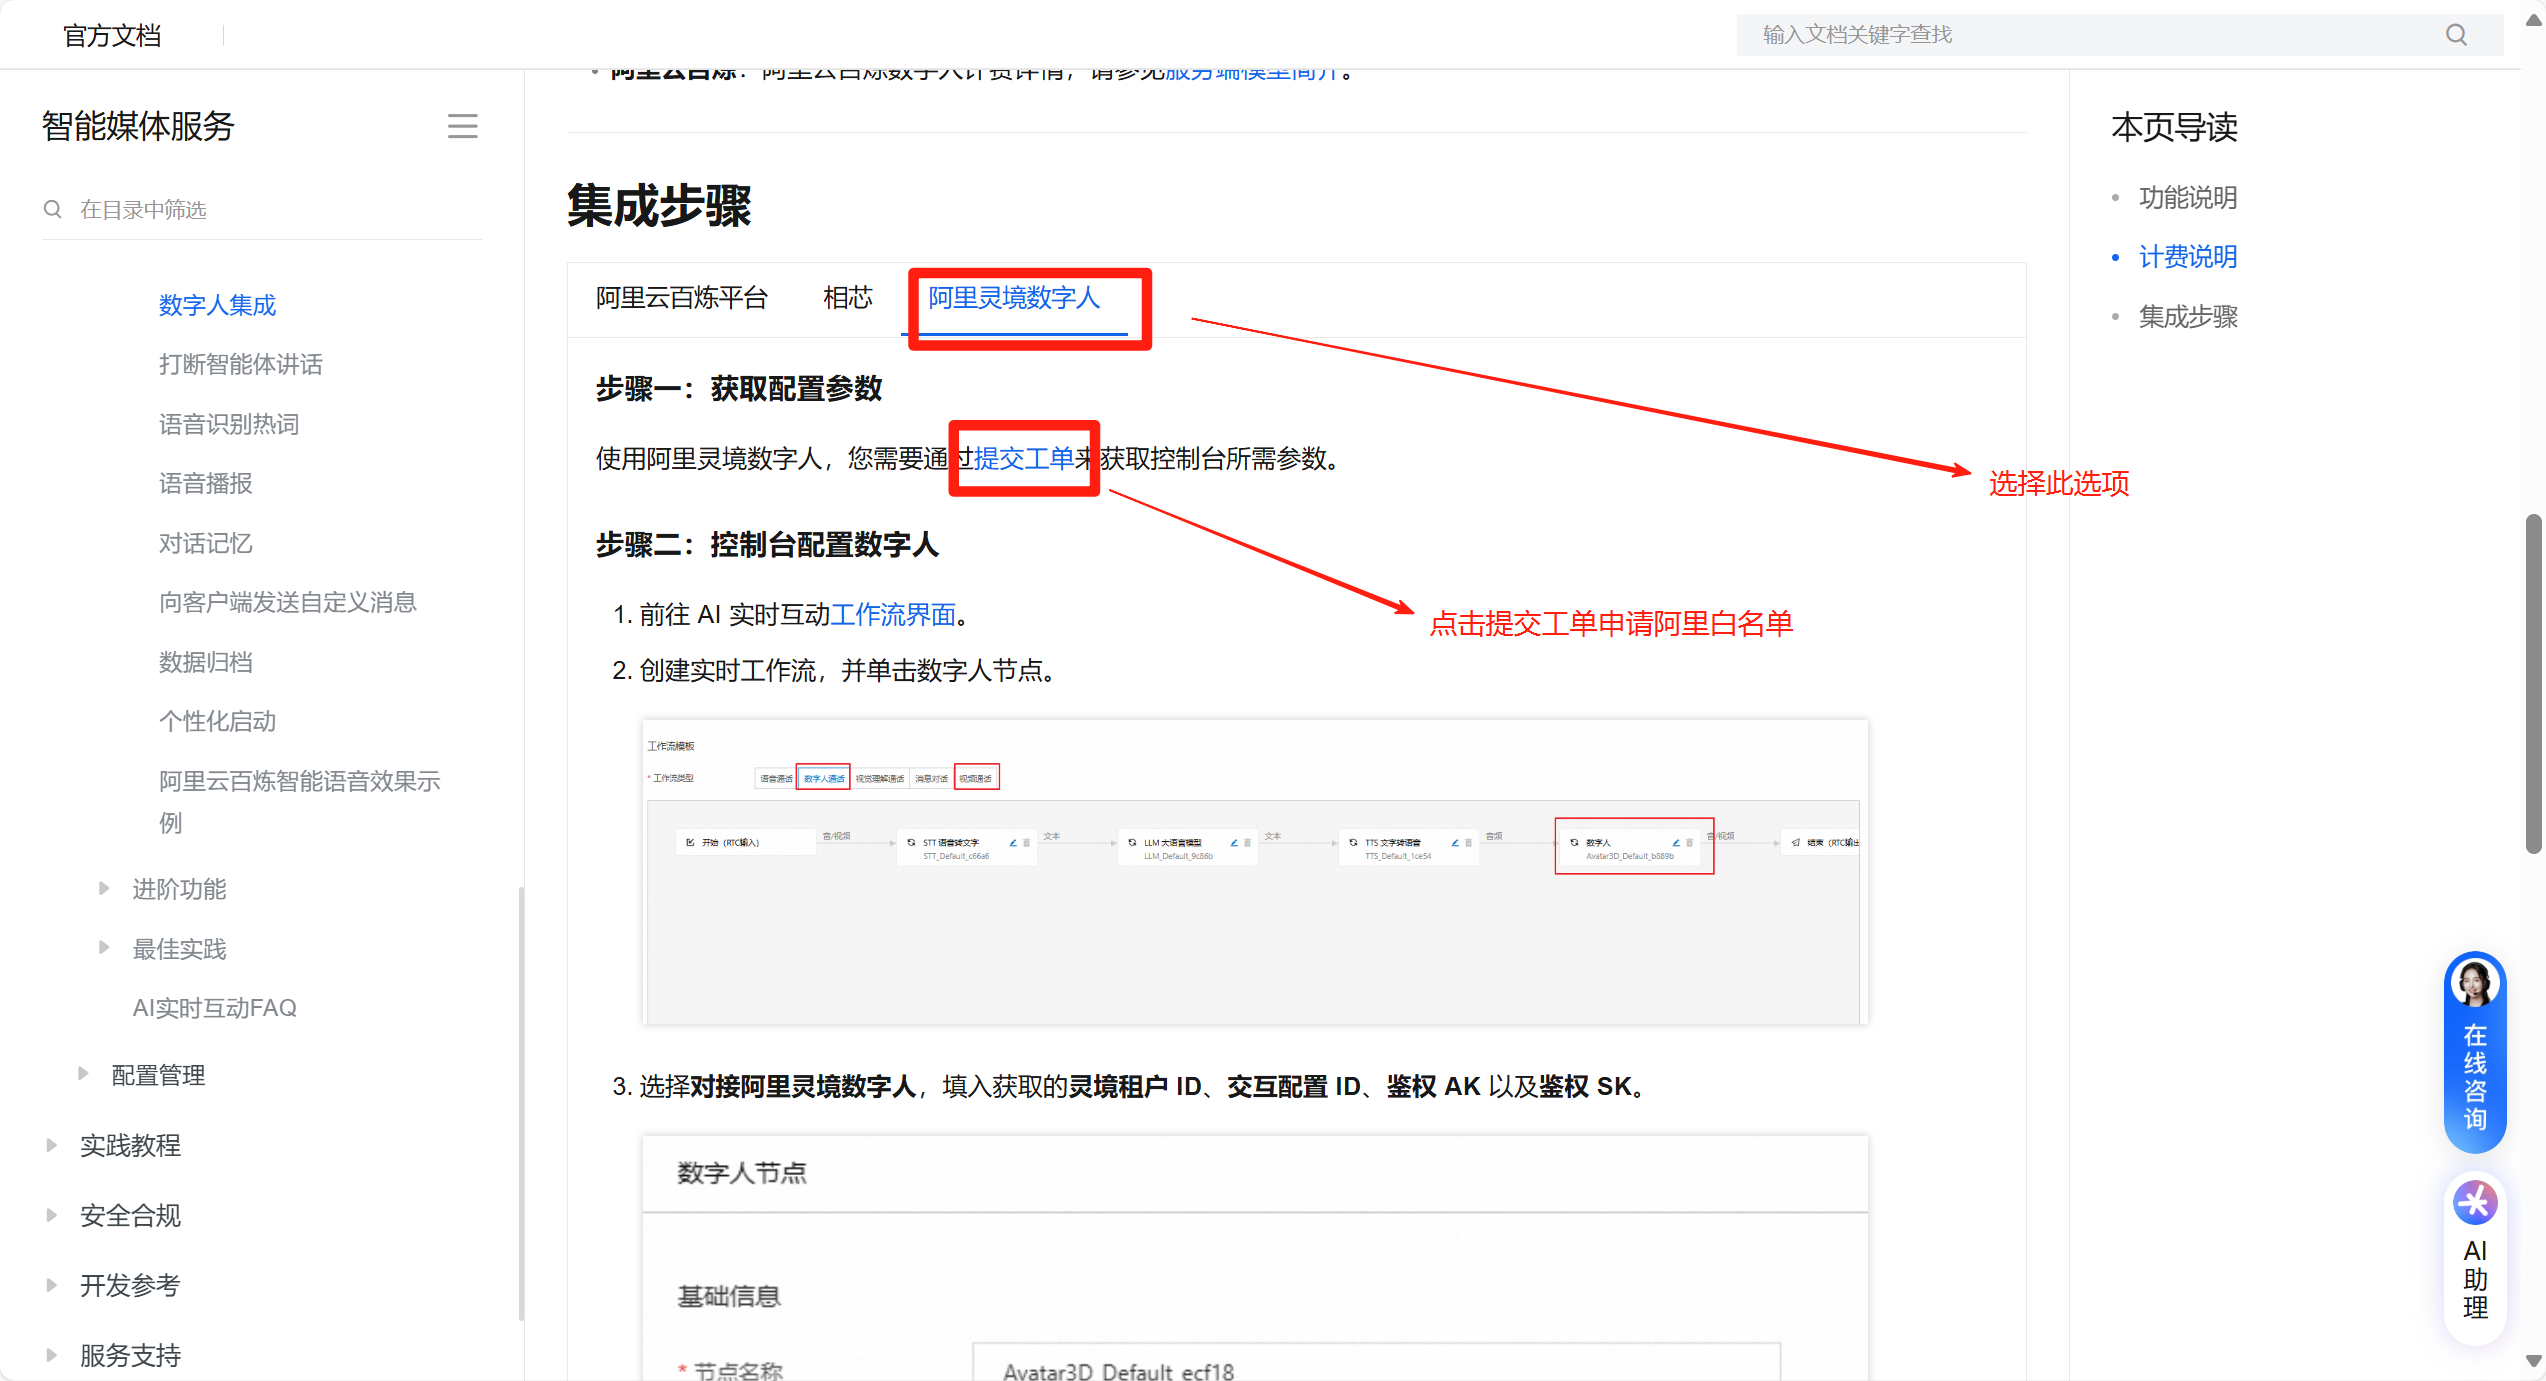
Task: Click the 本页导读 heading
Action: [x=2174, y=127]
